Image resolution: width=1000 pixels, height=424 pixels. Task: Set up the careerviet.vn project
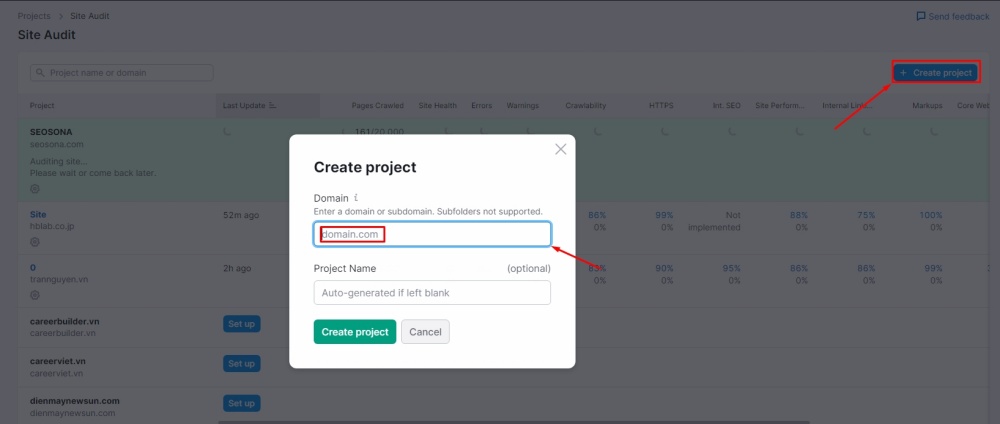pyautogui.click(x=241, y=364)
